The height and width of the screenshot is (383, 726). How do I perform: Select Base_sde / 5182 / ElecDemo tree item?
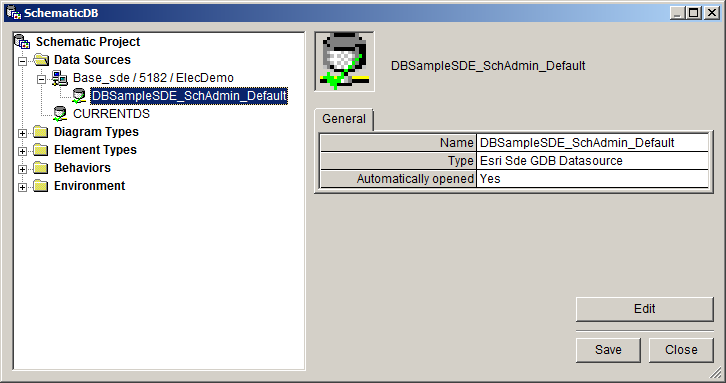click(x=153, y=78)
